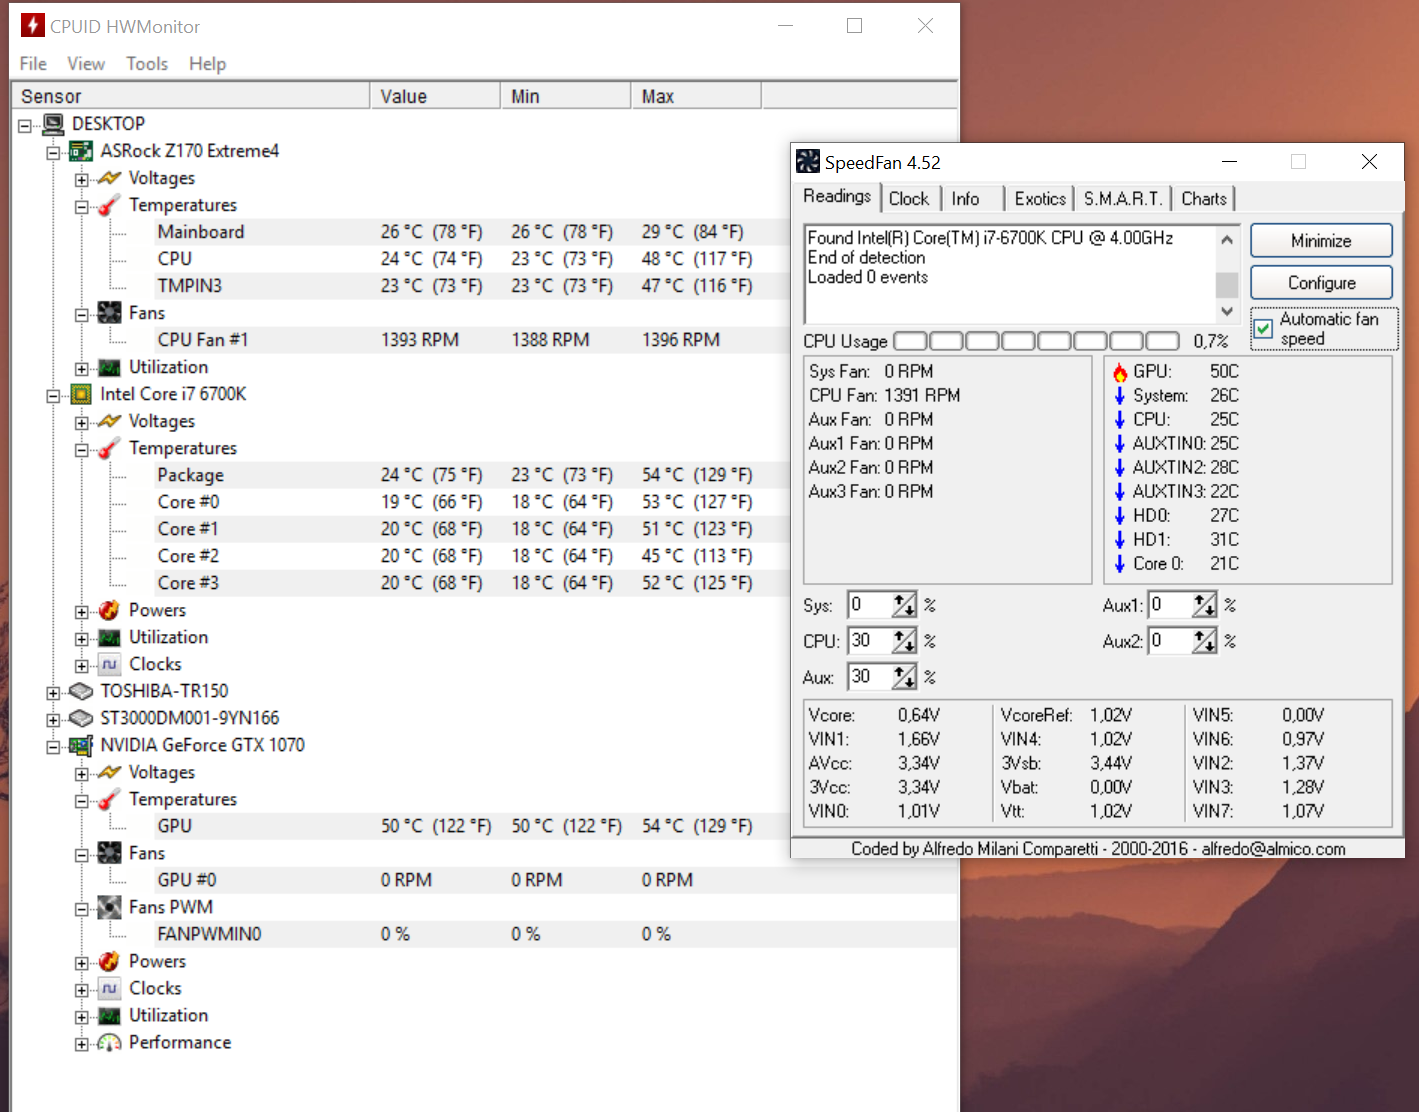The width and height of the screenshot is (1419, 1112).
Task: Expand the TOSHIBA-TR150 node
Action: 53,693
